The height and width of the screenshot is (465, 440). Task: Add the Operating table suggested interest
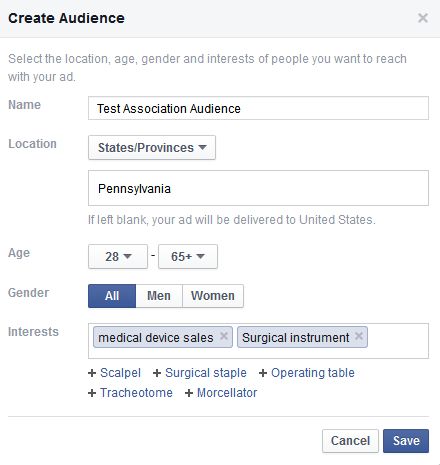(x=307, y=373)
